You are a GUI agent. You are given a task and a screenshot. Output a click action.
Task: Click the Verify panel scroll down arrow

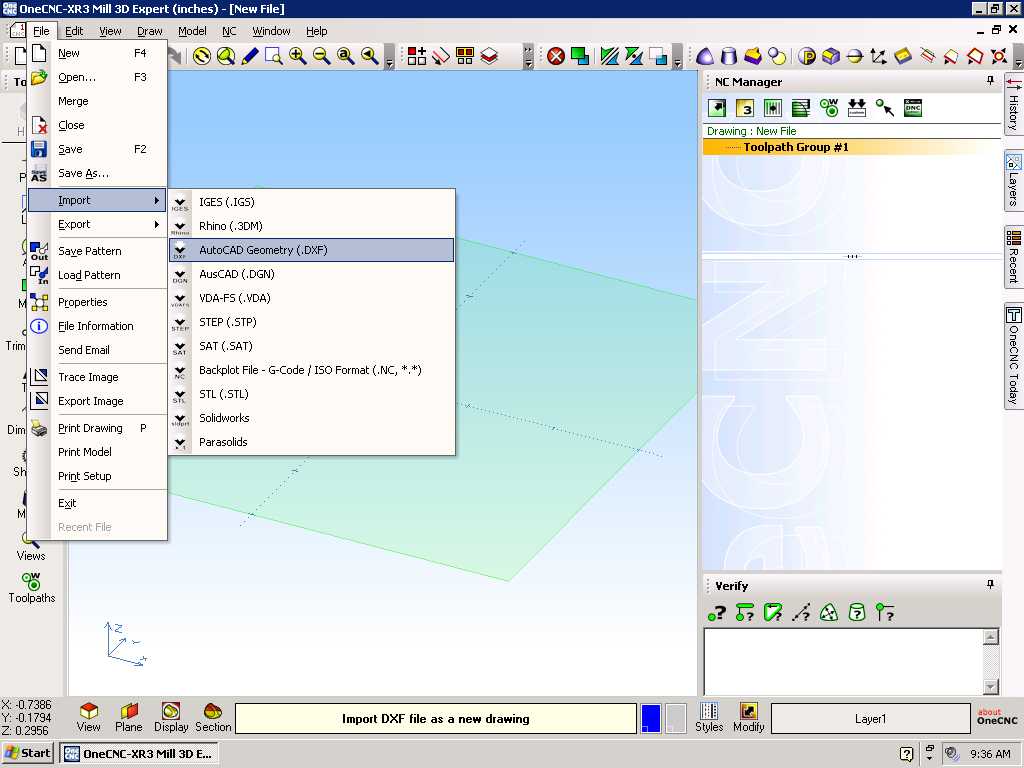tap(991, 686)
